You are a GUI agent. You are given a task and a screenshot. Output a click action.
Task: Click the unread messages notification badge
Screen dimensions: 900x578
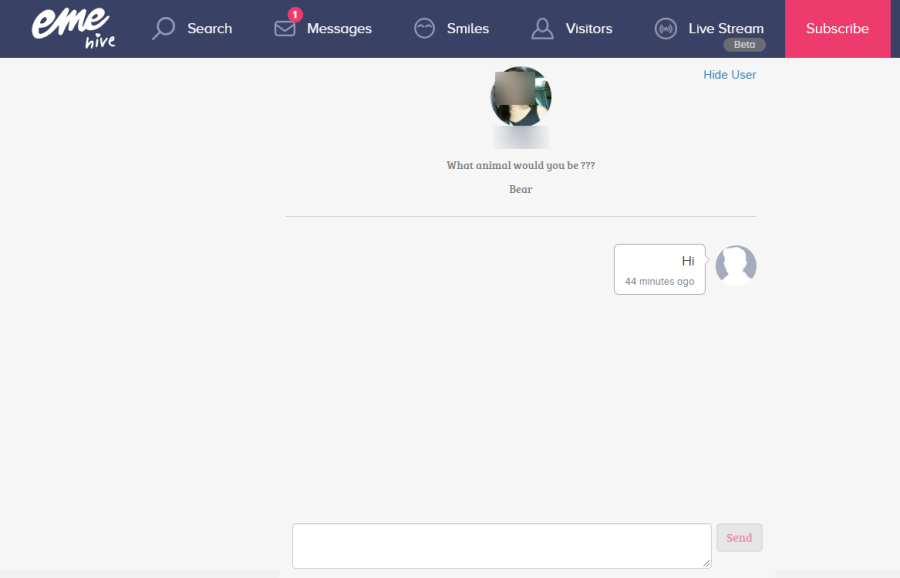tap(293, 14)
